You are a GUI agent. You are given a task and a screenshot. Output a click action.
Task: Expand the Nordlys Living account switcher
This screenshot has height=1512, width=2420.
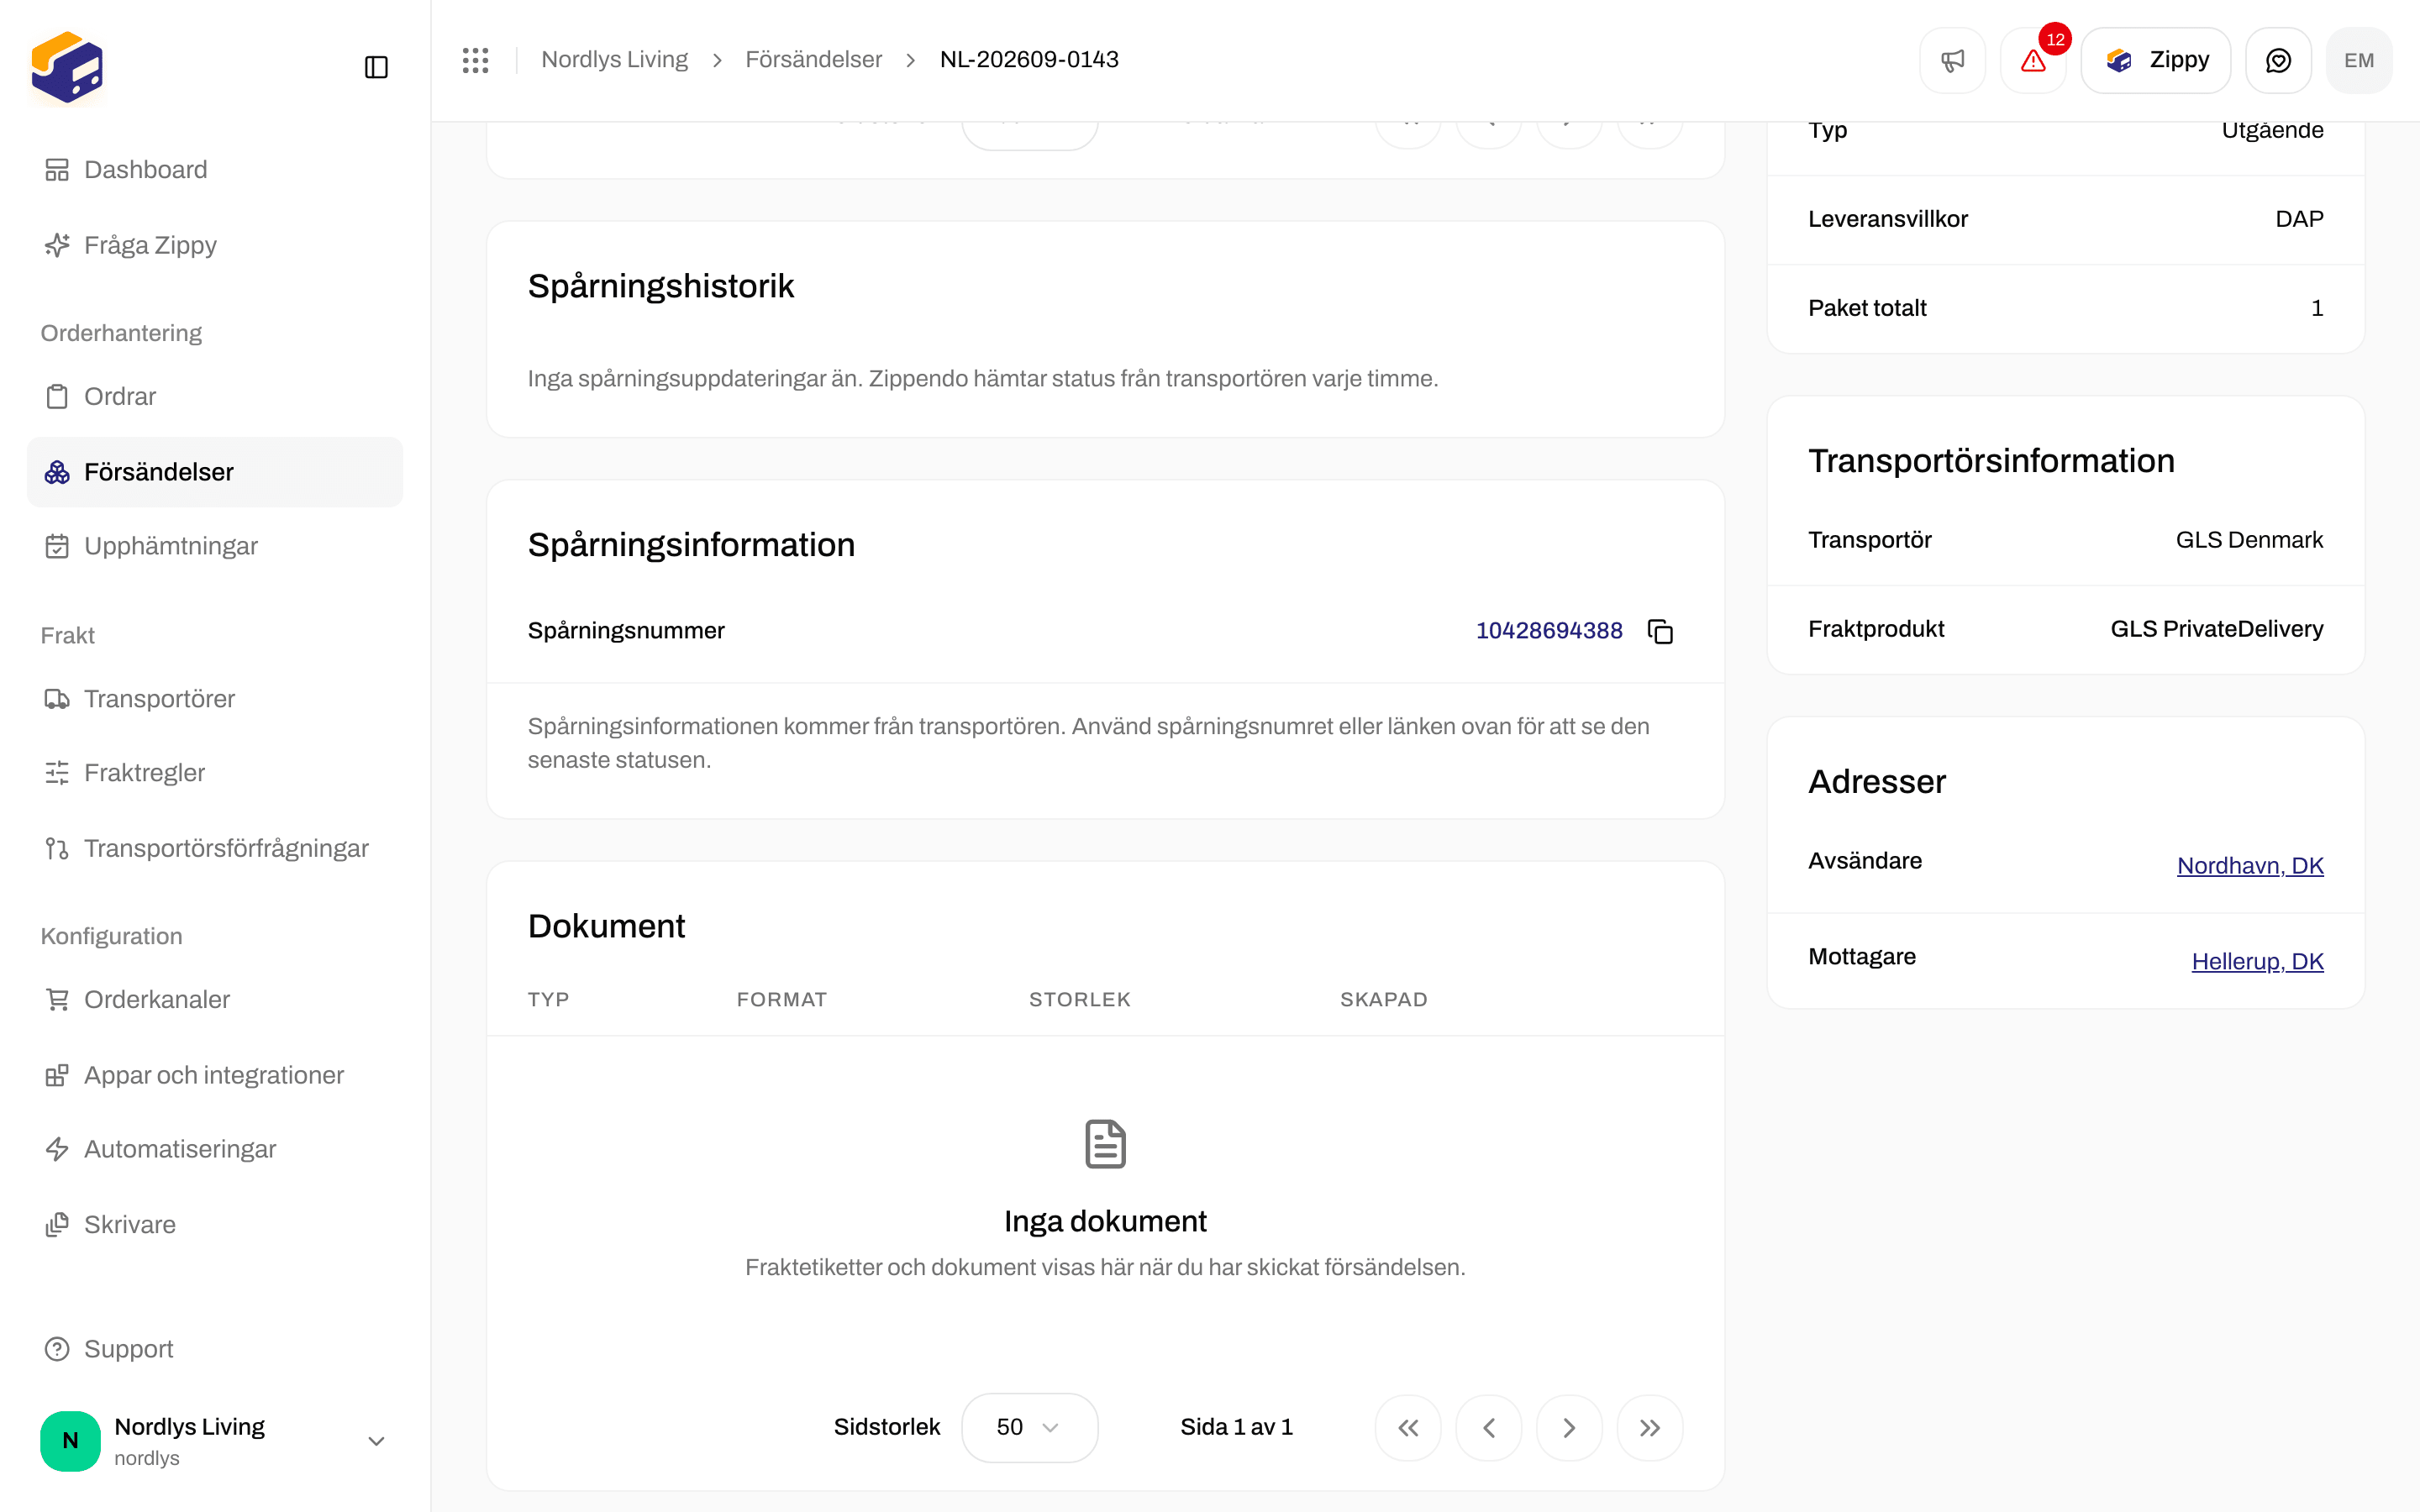(215, 1441)
